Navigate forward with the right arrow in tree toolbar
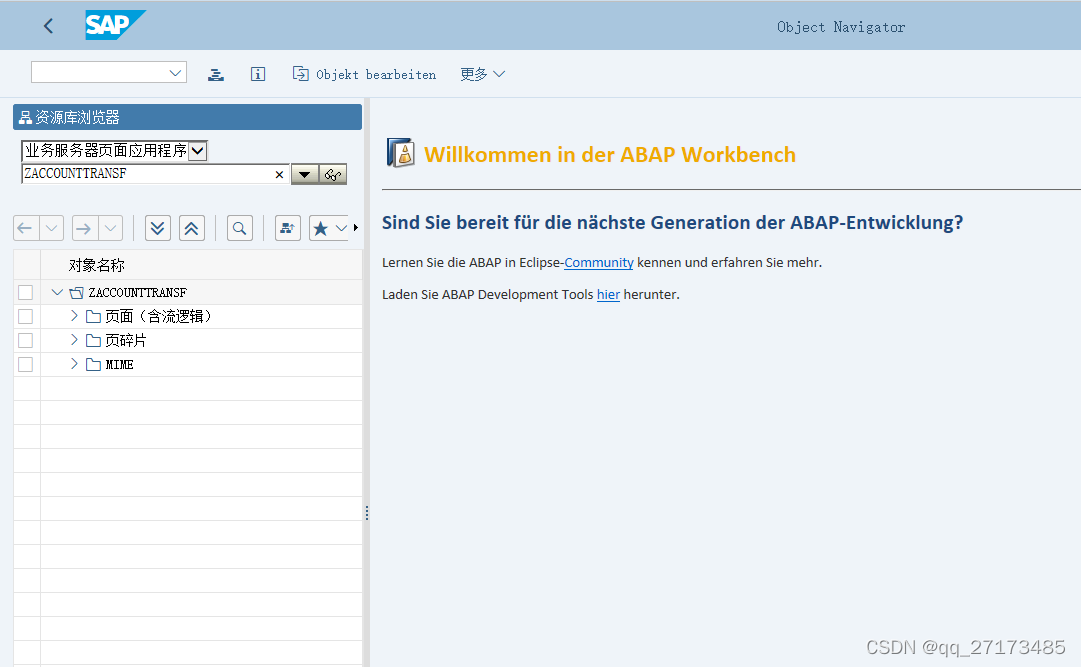Viewport: 1081px width, 667px height. 85,228
